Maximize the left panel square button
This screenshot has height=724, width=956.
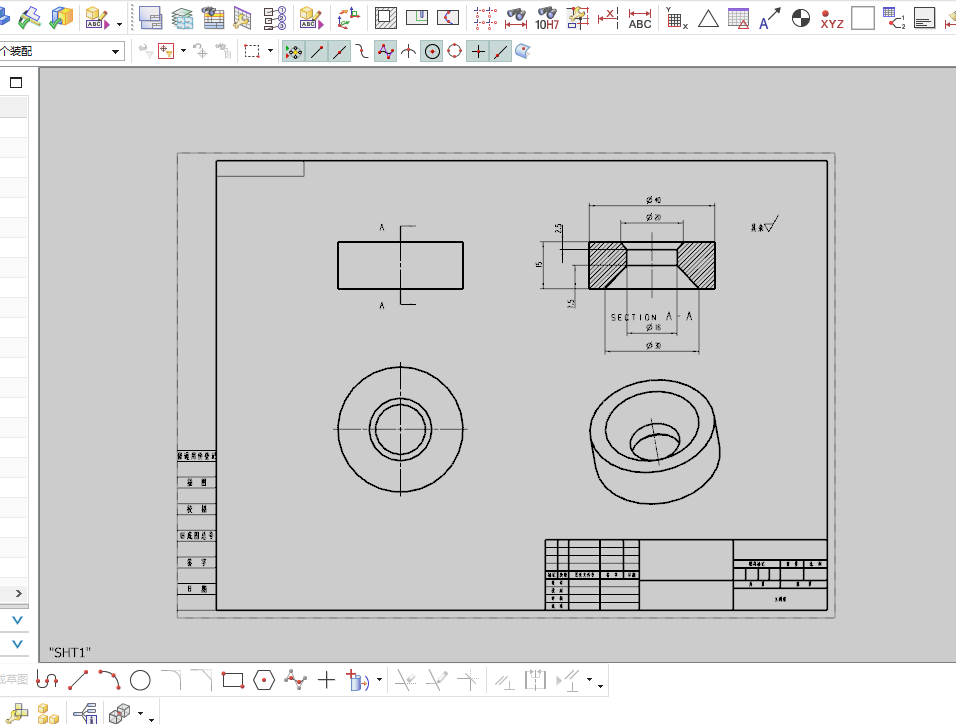[x=16, y=82]
